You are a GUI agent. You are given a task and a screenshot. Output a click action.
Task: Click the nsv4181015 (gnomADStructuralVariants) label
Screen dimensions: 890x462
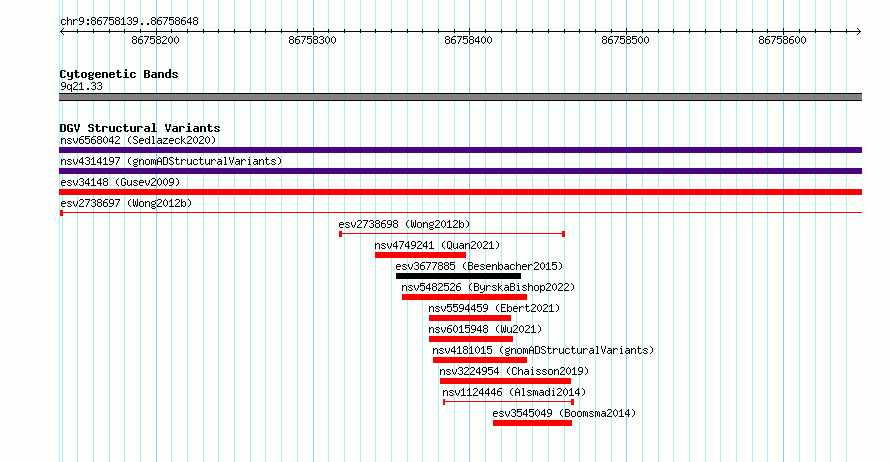(543, 350)
